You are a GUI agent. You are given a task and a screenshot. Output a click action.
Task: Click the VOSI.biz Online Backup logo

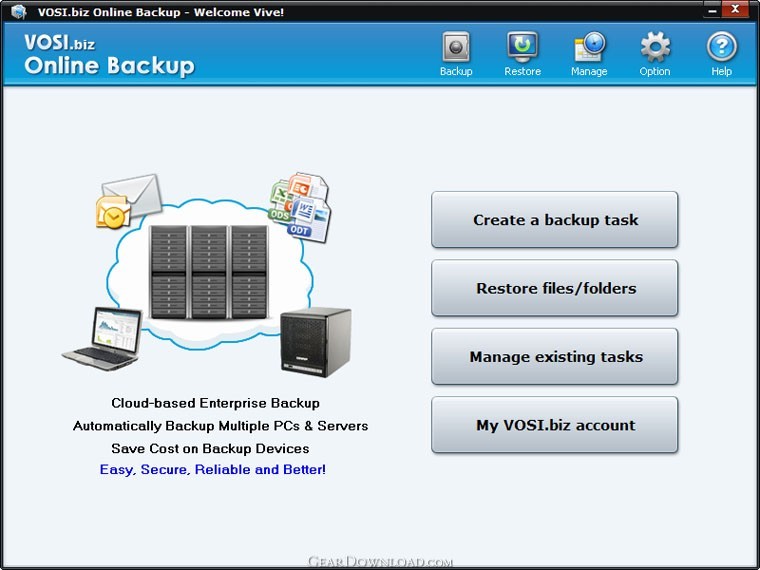(x=109, y=55)
